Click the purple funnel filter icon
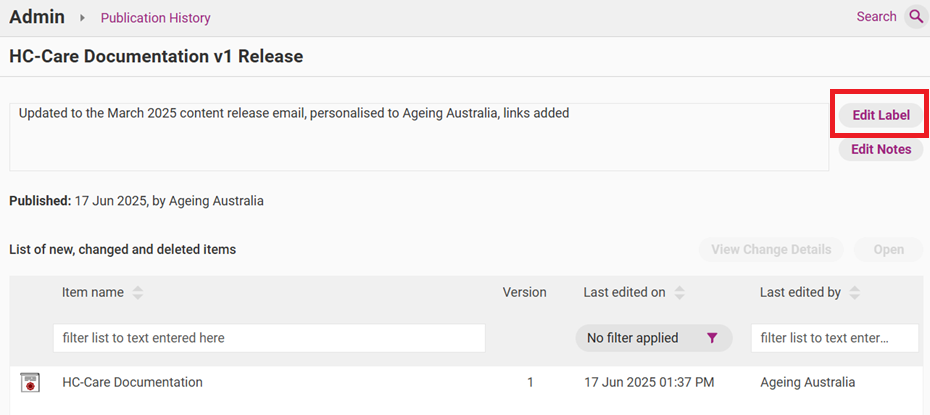 711,338
